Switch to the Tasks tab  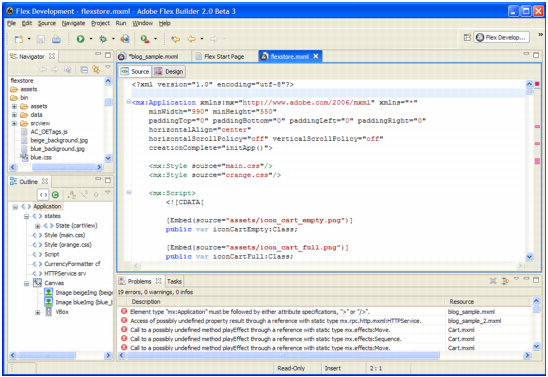tap(174, 281)
